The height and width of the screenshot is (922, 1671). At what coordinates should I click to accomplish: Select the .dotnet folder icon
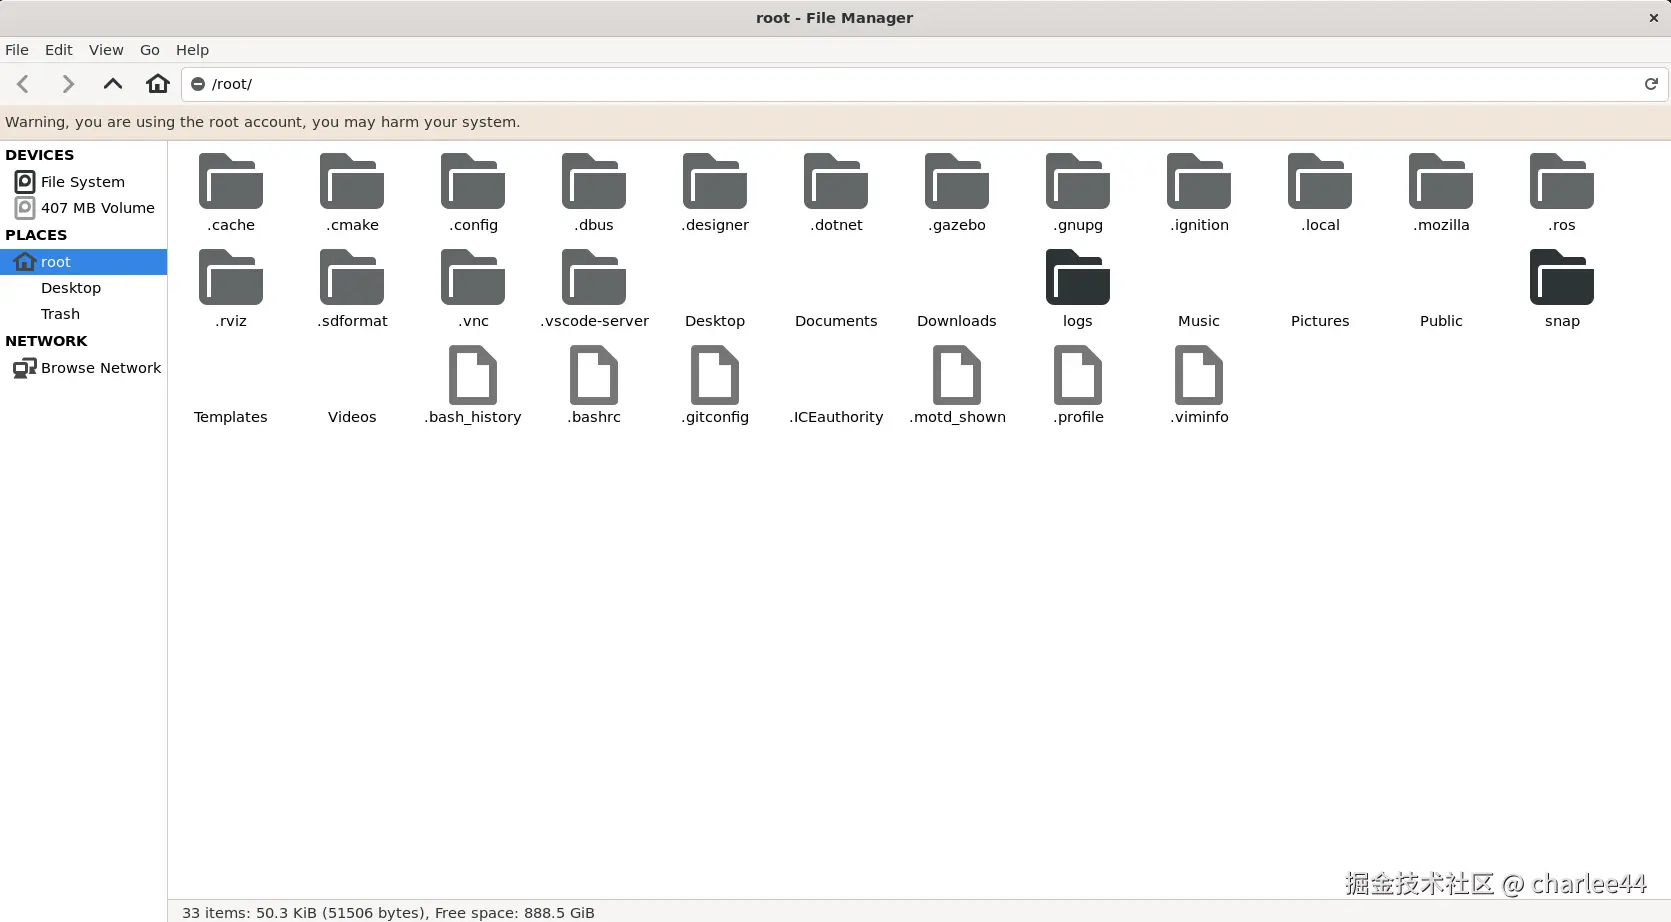pyautogui.click(x=836, y=181)
